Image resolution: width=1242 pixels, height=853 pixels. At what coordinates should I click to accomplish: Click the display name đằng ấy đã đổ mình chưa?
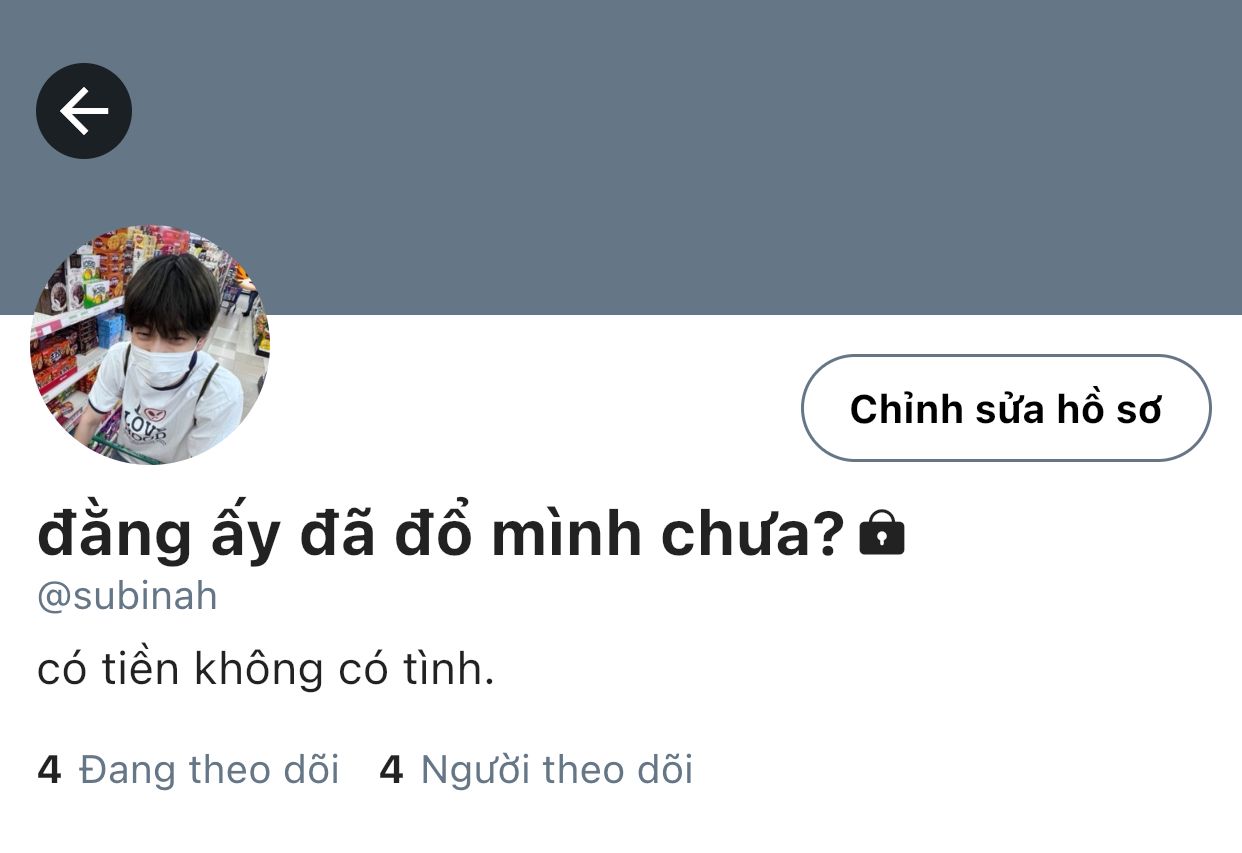click(x=441, y=535)
